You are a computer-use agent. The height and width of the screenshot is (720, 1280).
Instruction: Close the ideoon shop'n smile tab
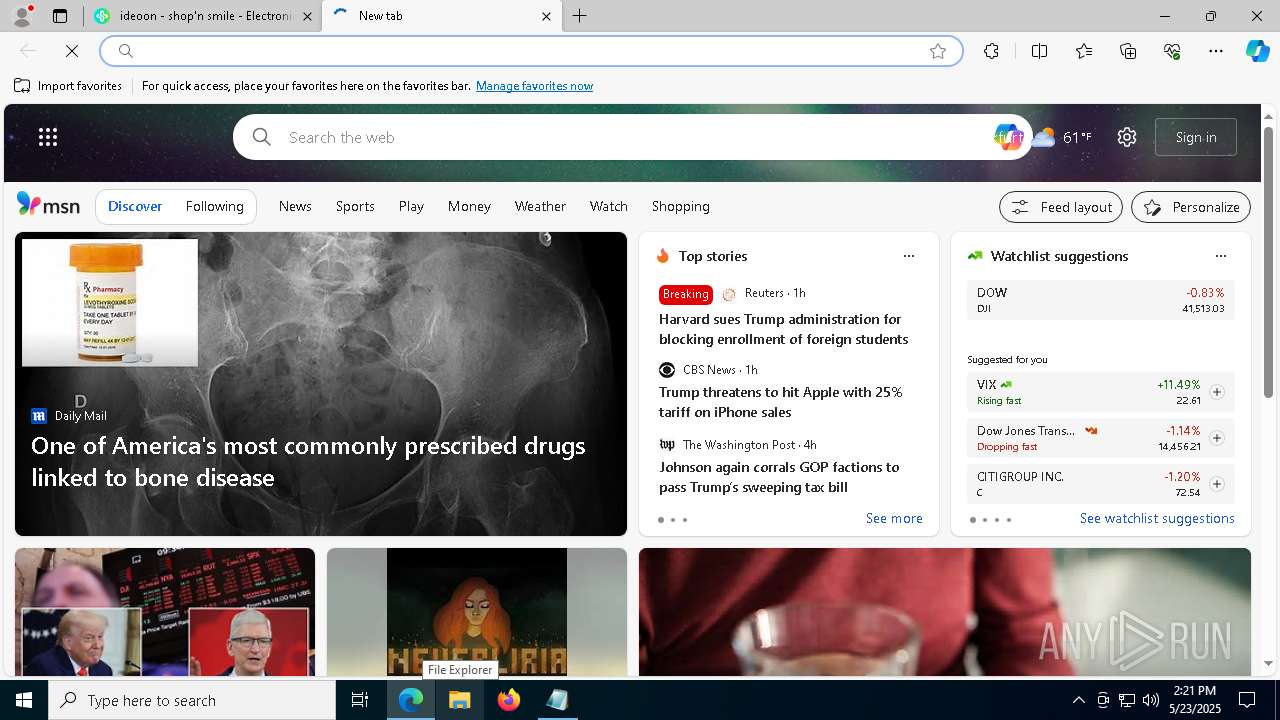pyautogui.click(x=307, y=16)
